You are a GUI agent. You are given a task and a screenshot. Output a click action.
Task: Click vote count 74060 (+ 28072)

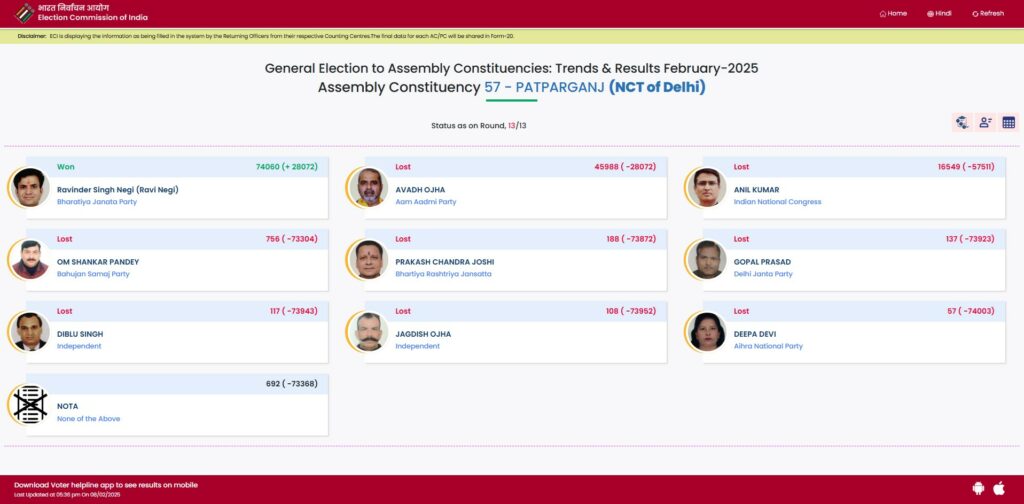click(287, 167)
